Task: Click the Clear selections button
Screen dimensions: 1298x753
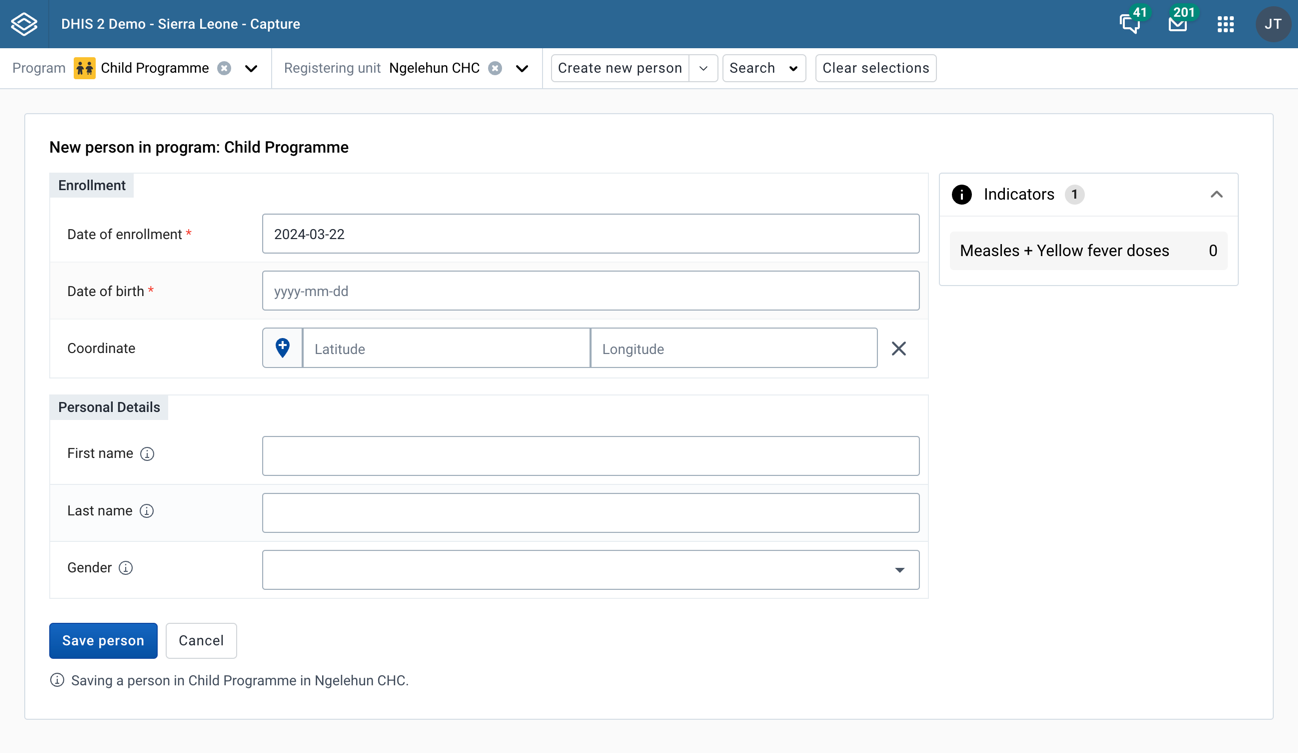Action: [875, 68]
